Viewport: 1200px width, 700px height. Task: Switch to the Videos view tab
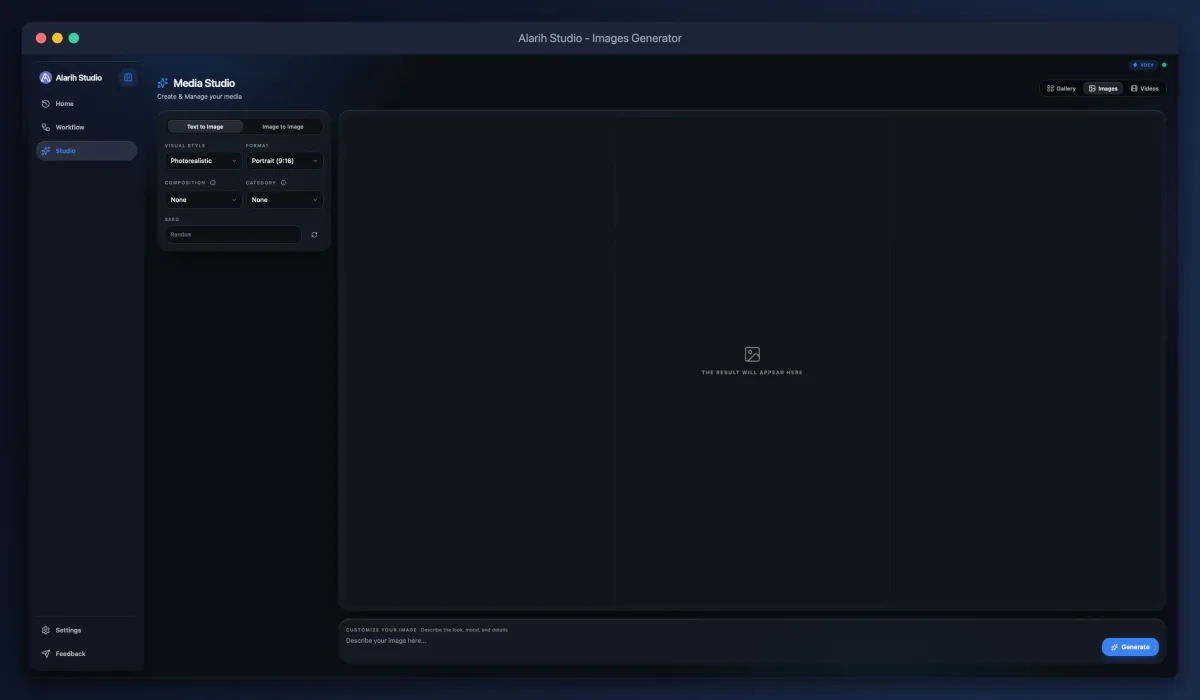1145,88
